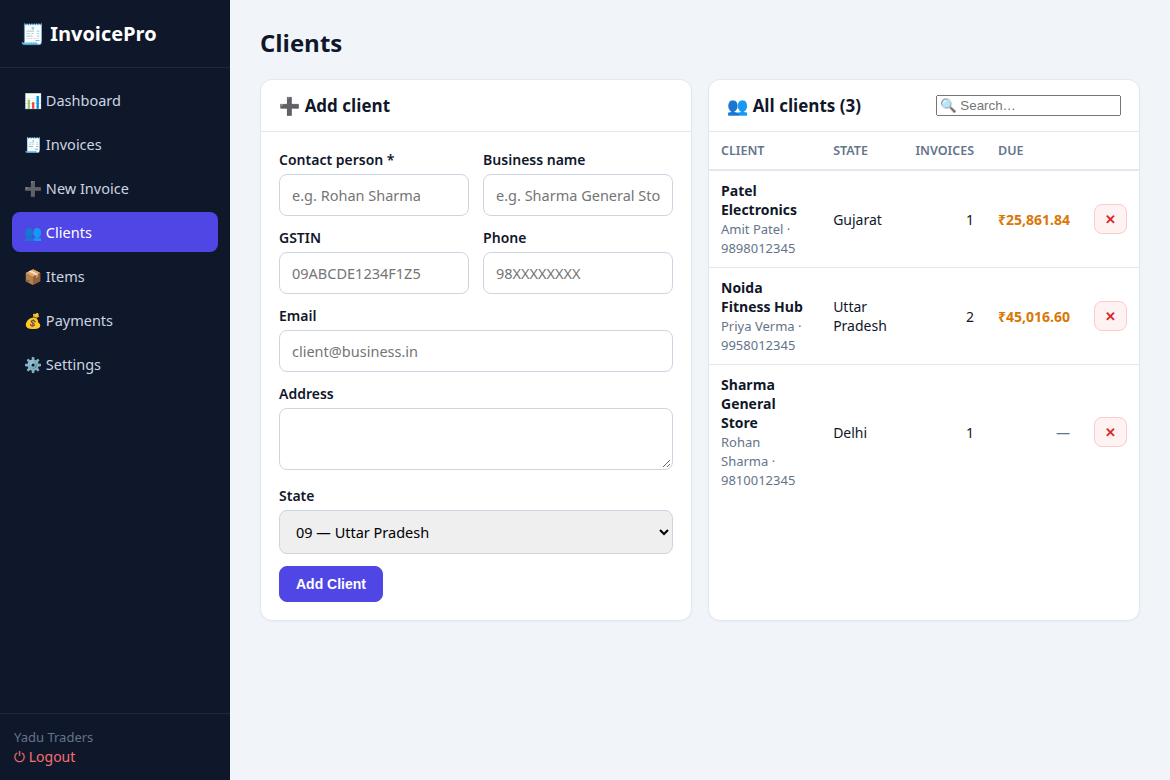The image size is (1170, 780).
Task: Submit form with Add Client button
Action: point(331,584)
